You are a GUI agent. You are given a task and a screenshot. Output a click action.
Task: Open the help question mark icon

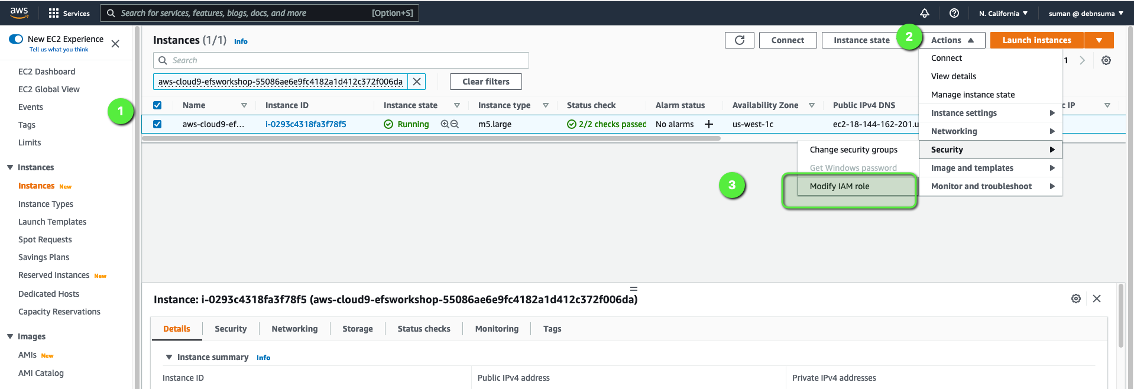coord(953,13)
